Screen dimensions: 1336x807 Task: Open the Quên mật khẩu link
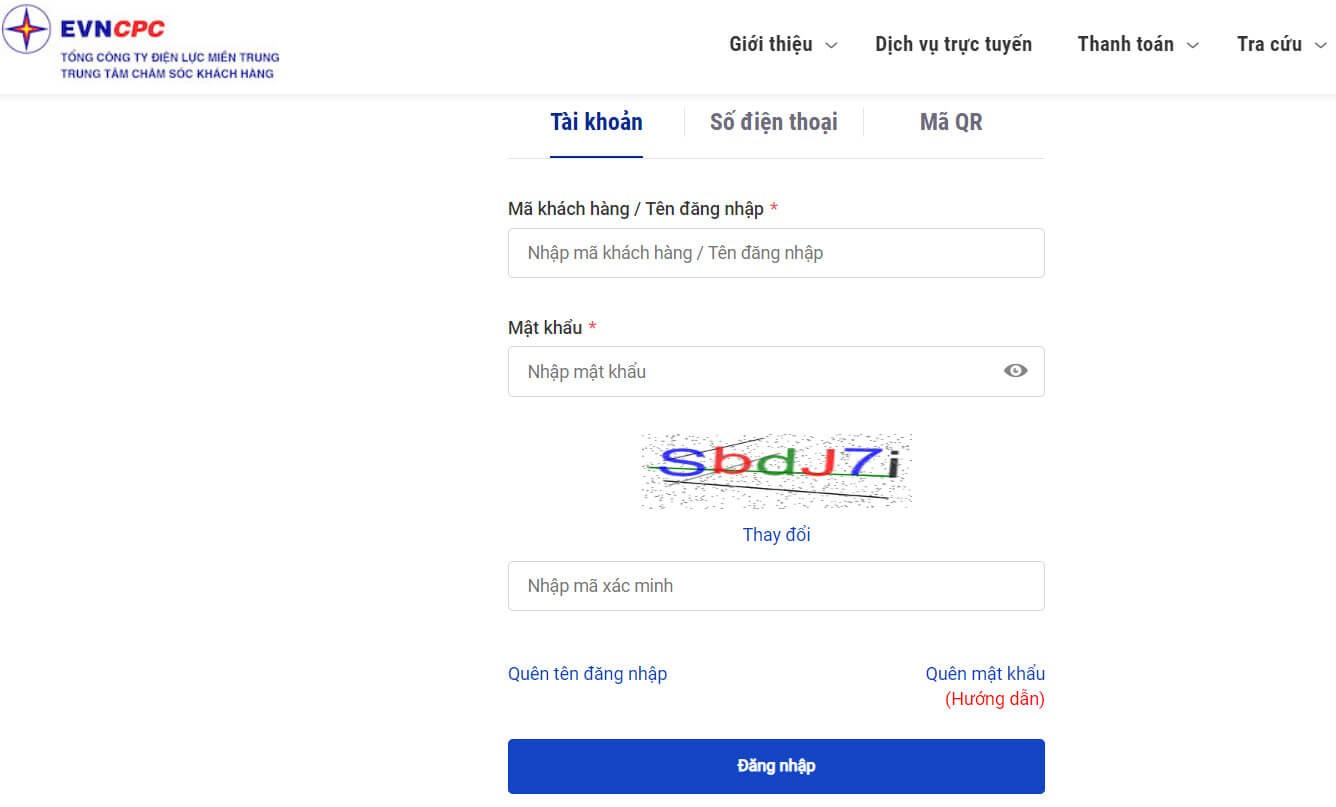point(985,674)
